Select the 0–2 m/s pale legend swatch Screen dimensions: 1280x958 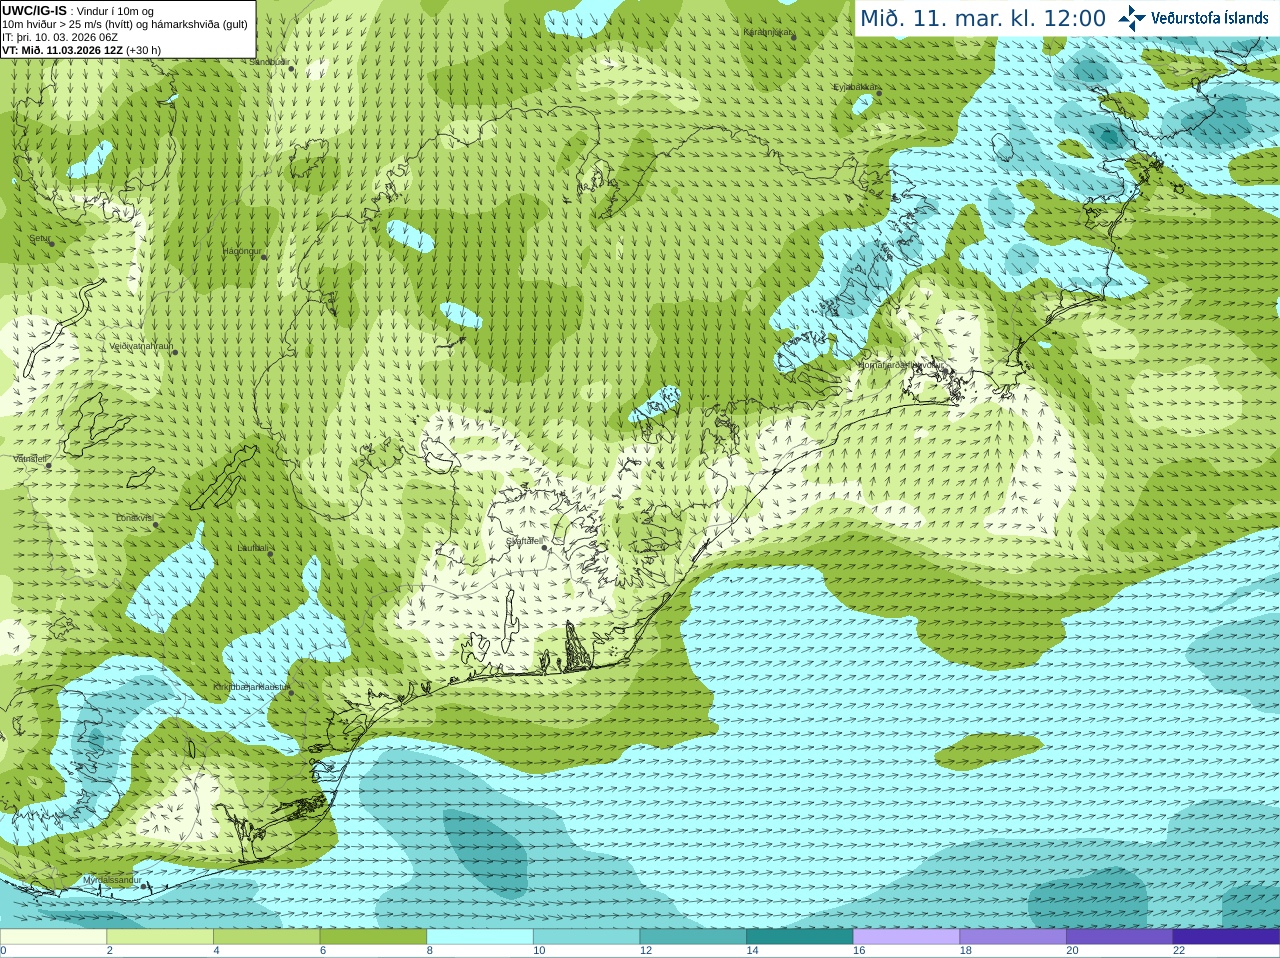pyautogui.click(x=53, y=937)
